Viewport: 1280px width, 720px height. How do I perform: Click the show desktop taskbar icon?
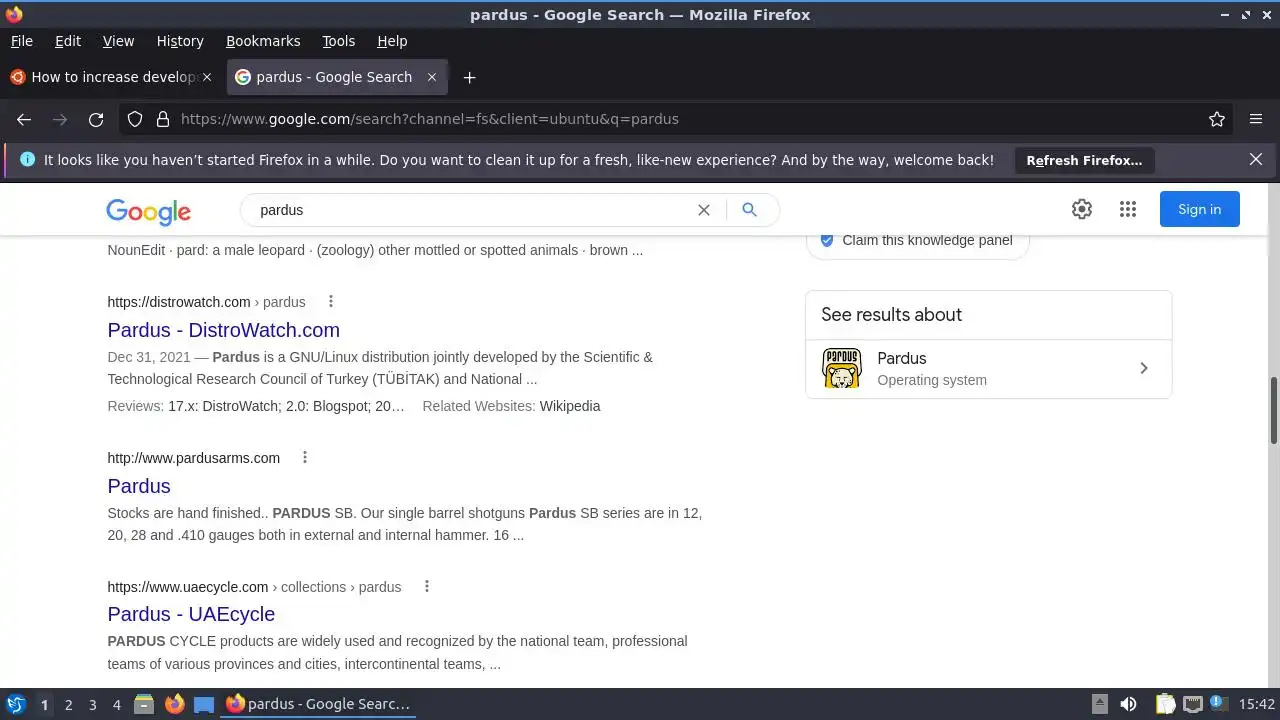coord(204,704)
